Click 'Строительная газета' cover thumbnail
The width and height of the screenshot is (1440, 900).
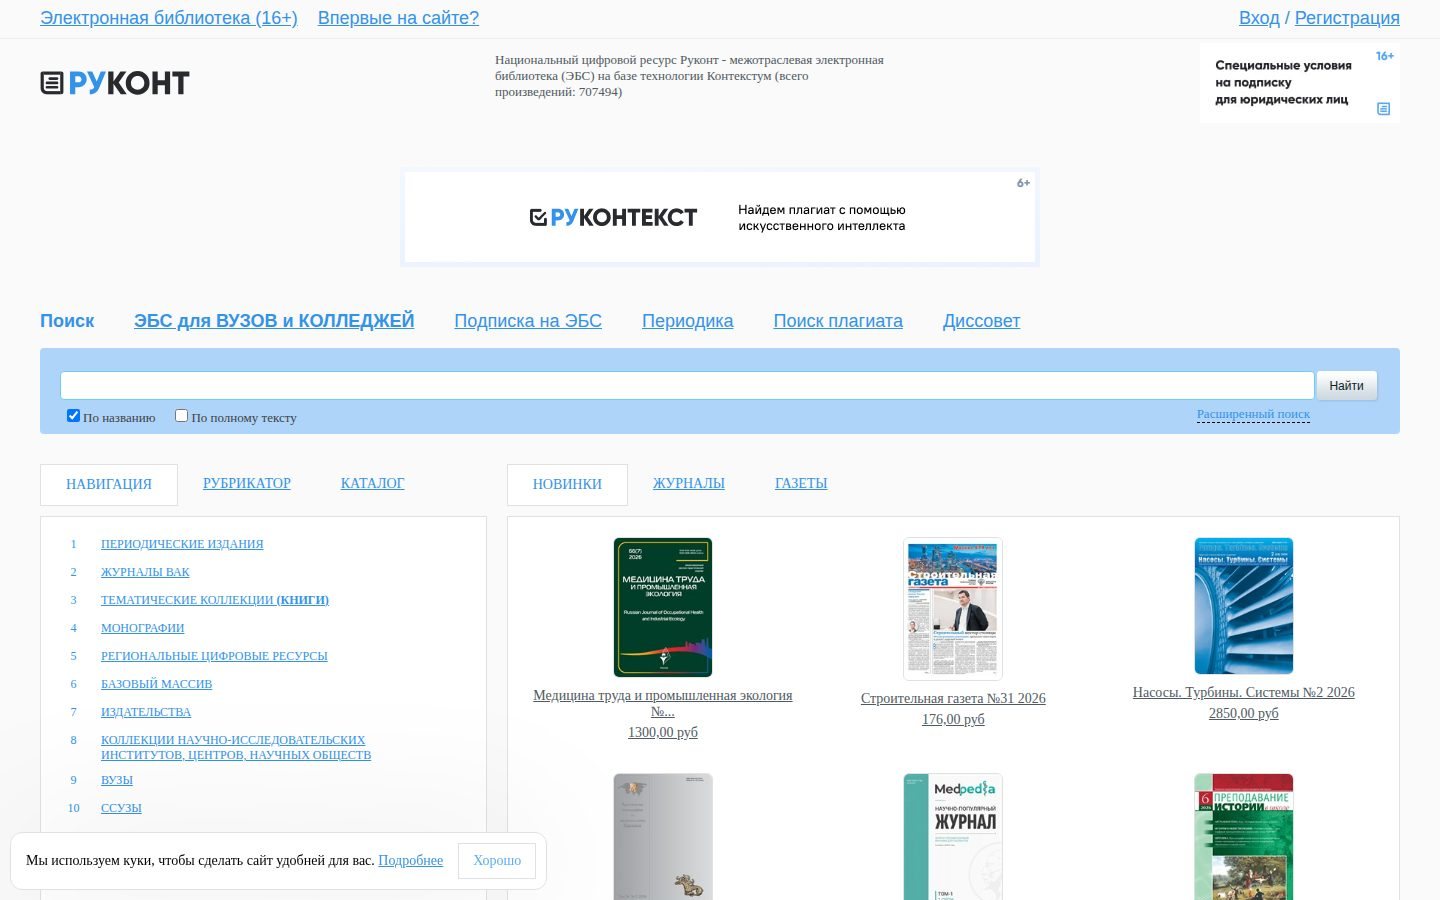pyautogui.click(x=953, y=609)
